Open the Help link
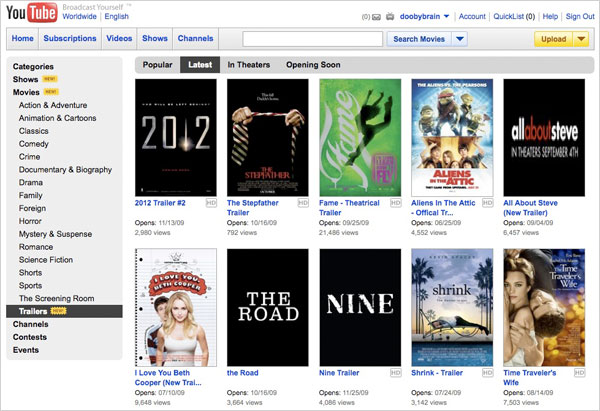 [x=550, y=16]
